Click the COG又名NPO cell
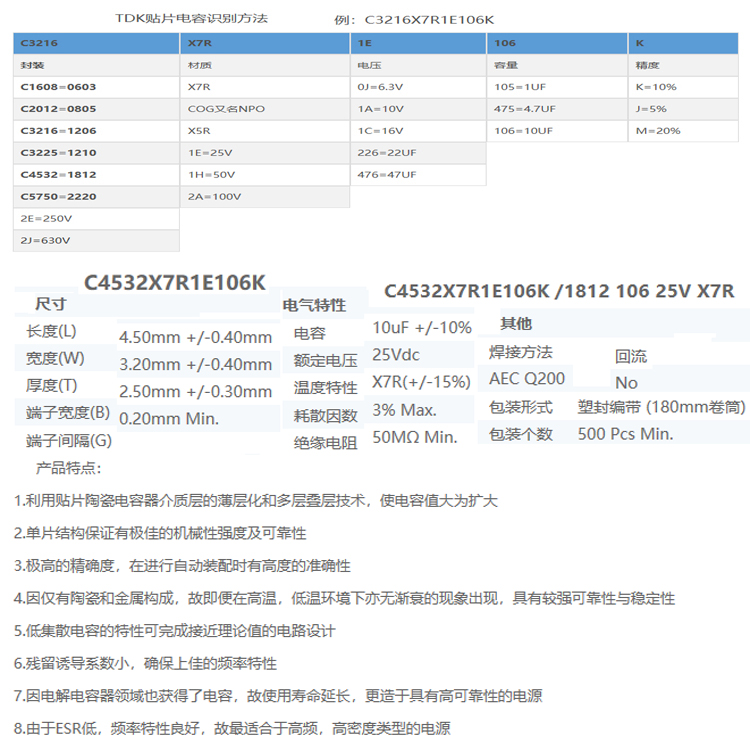Image resolution: width=750 pixels, height=750 pixels. (x=265, y=109)
